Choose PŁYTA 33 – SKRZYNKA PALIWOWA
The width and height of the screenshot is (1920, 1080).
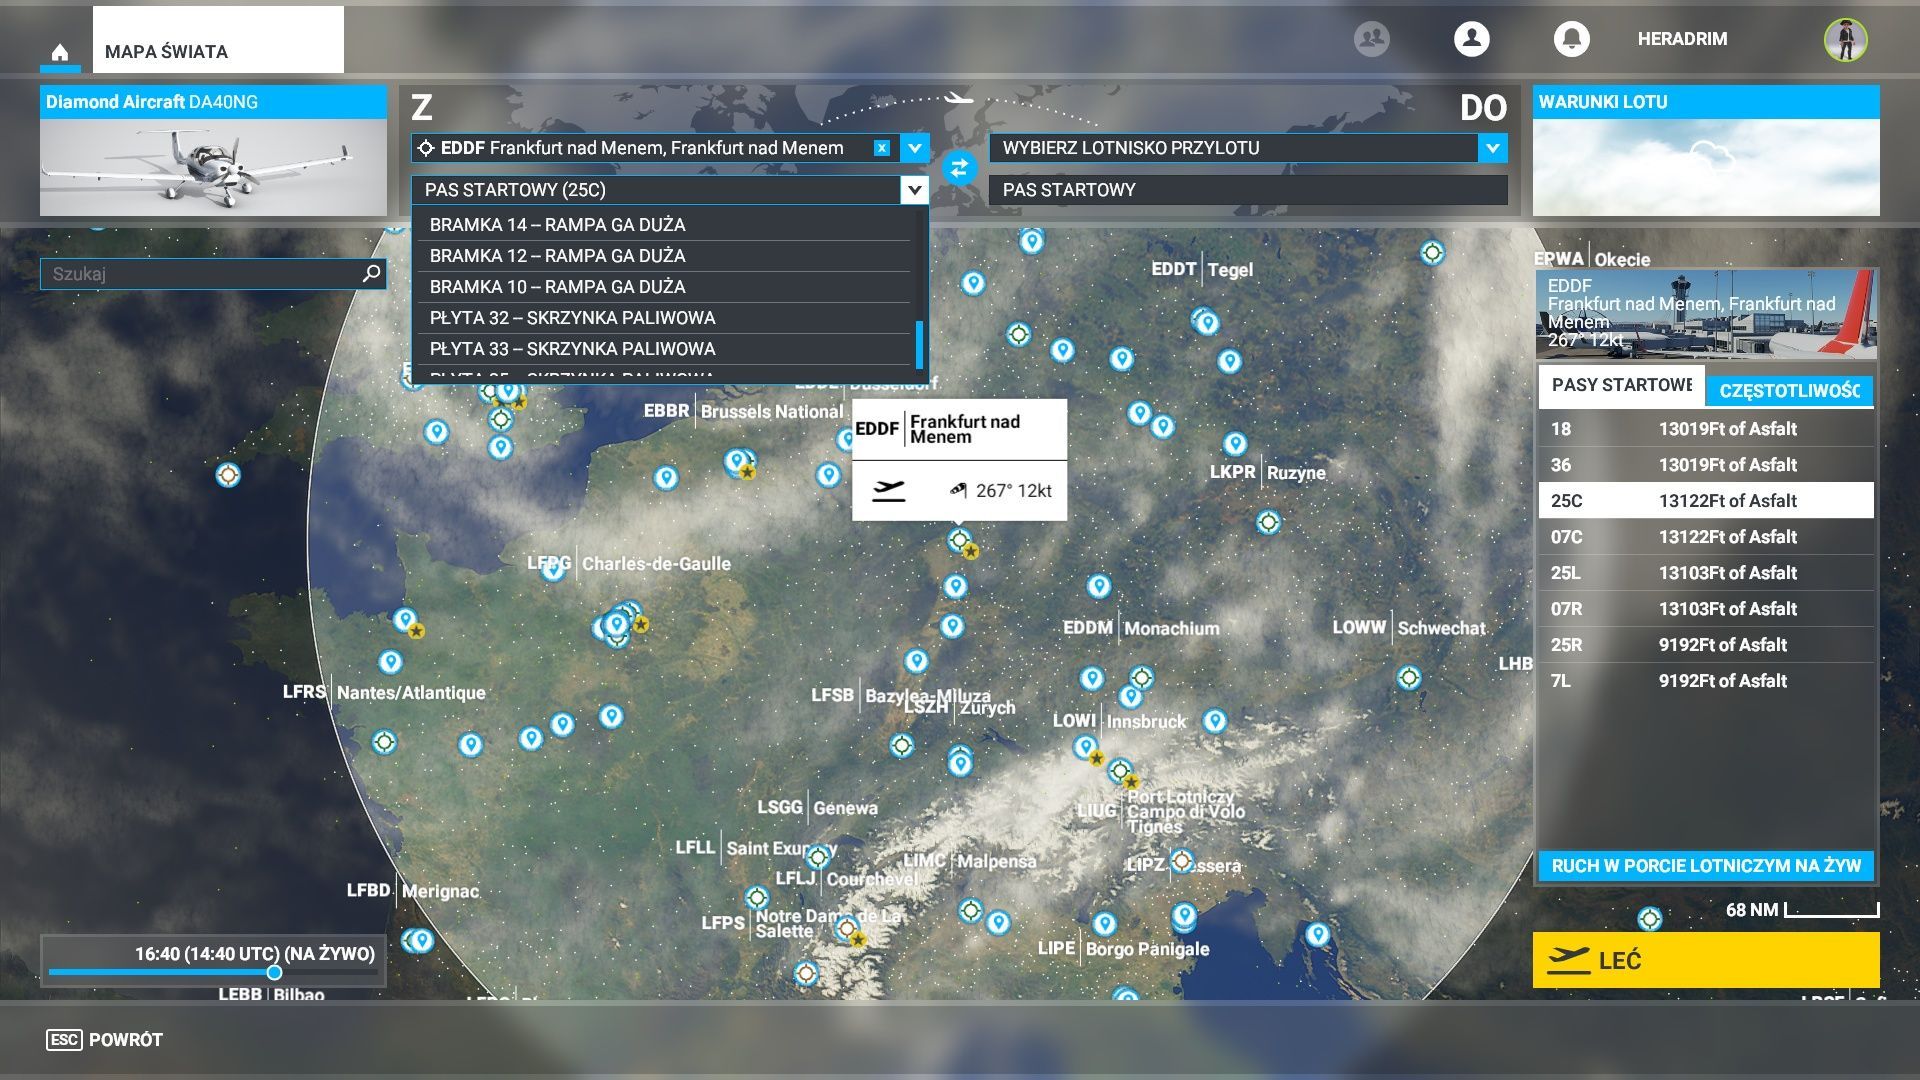(664, 349)
